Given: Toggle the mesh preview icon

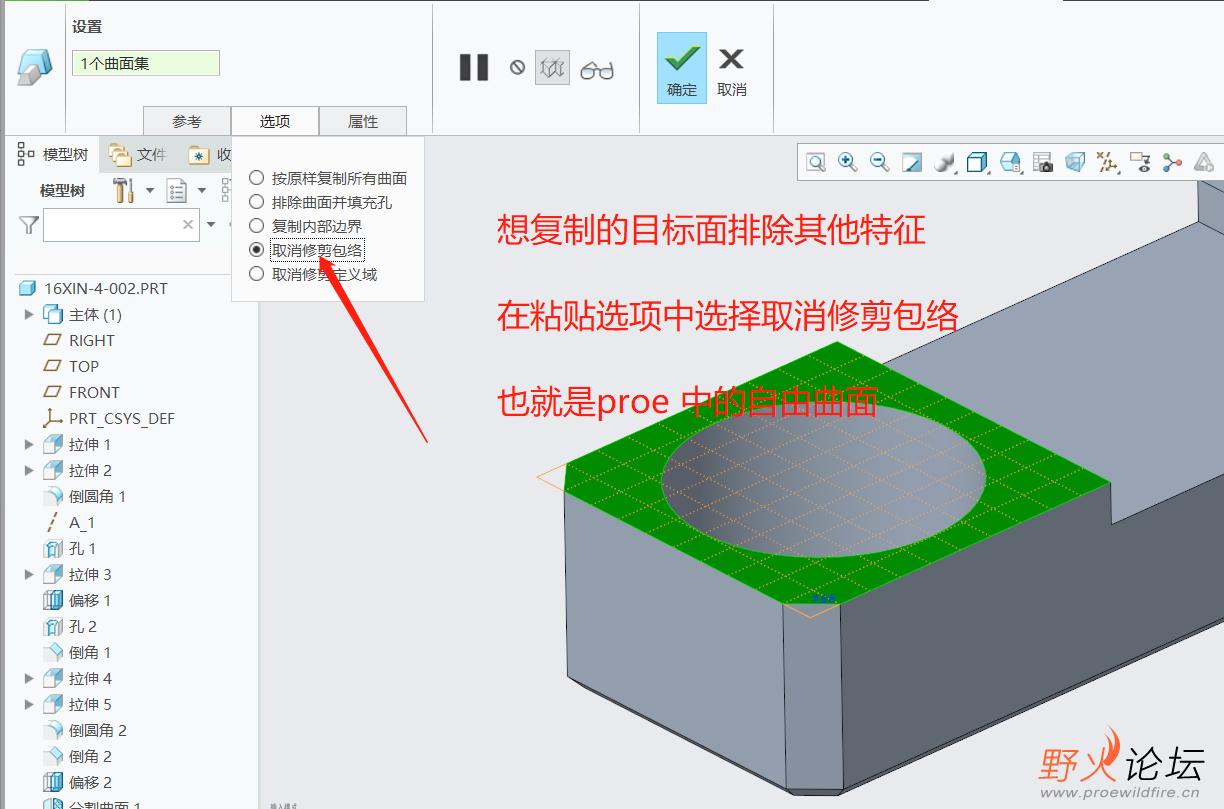Looking at the screenshot, I should pyautogui.click(x=552, y=68).
